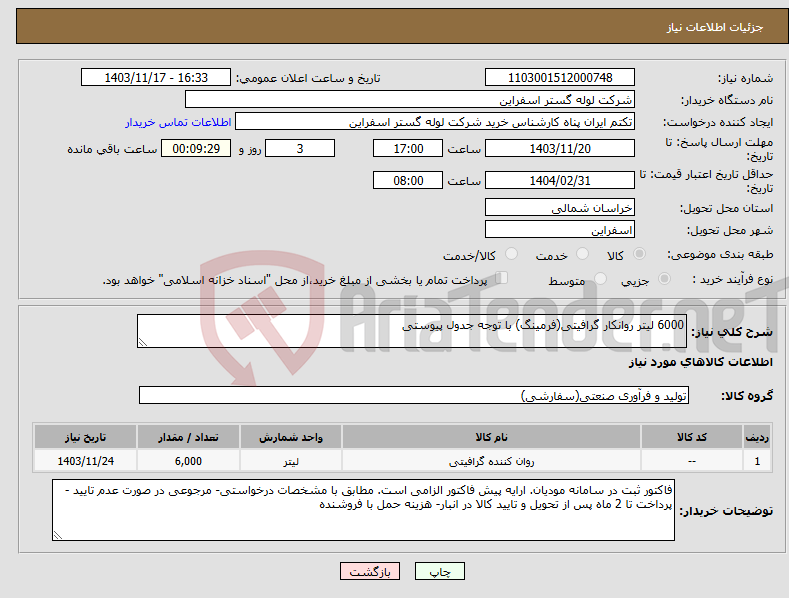
Task: Click the نام کالا column header
Action: 491,437
